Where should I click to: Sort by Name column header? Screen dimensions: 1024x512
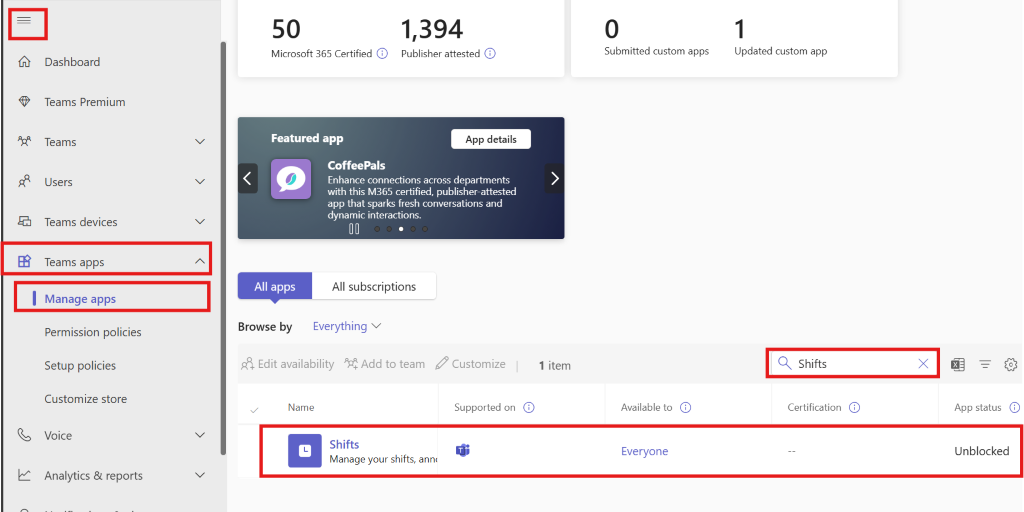tap(301, 408)
